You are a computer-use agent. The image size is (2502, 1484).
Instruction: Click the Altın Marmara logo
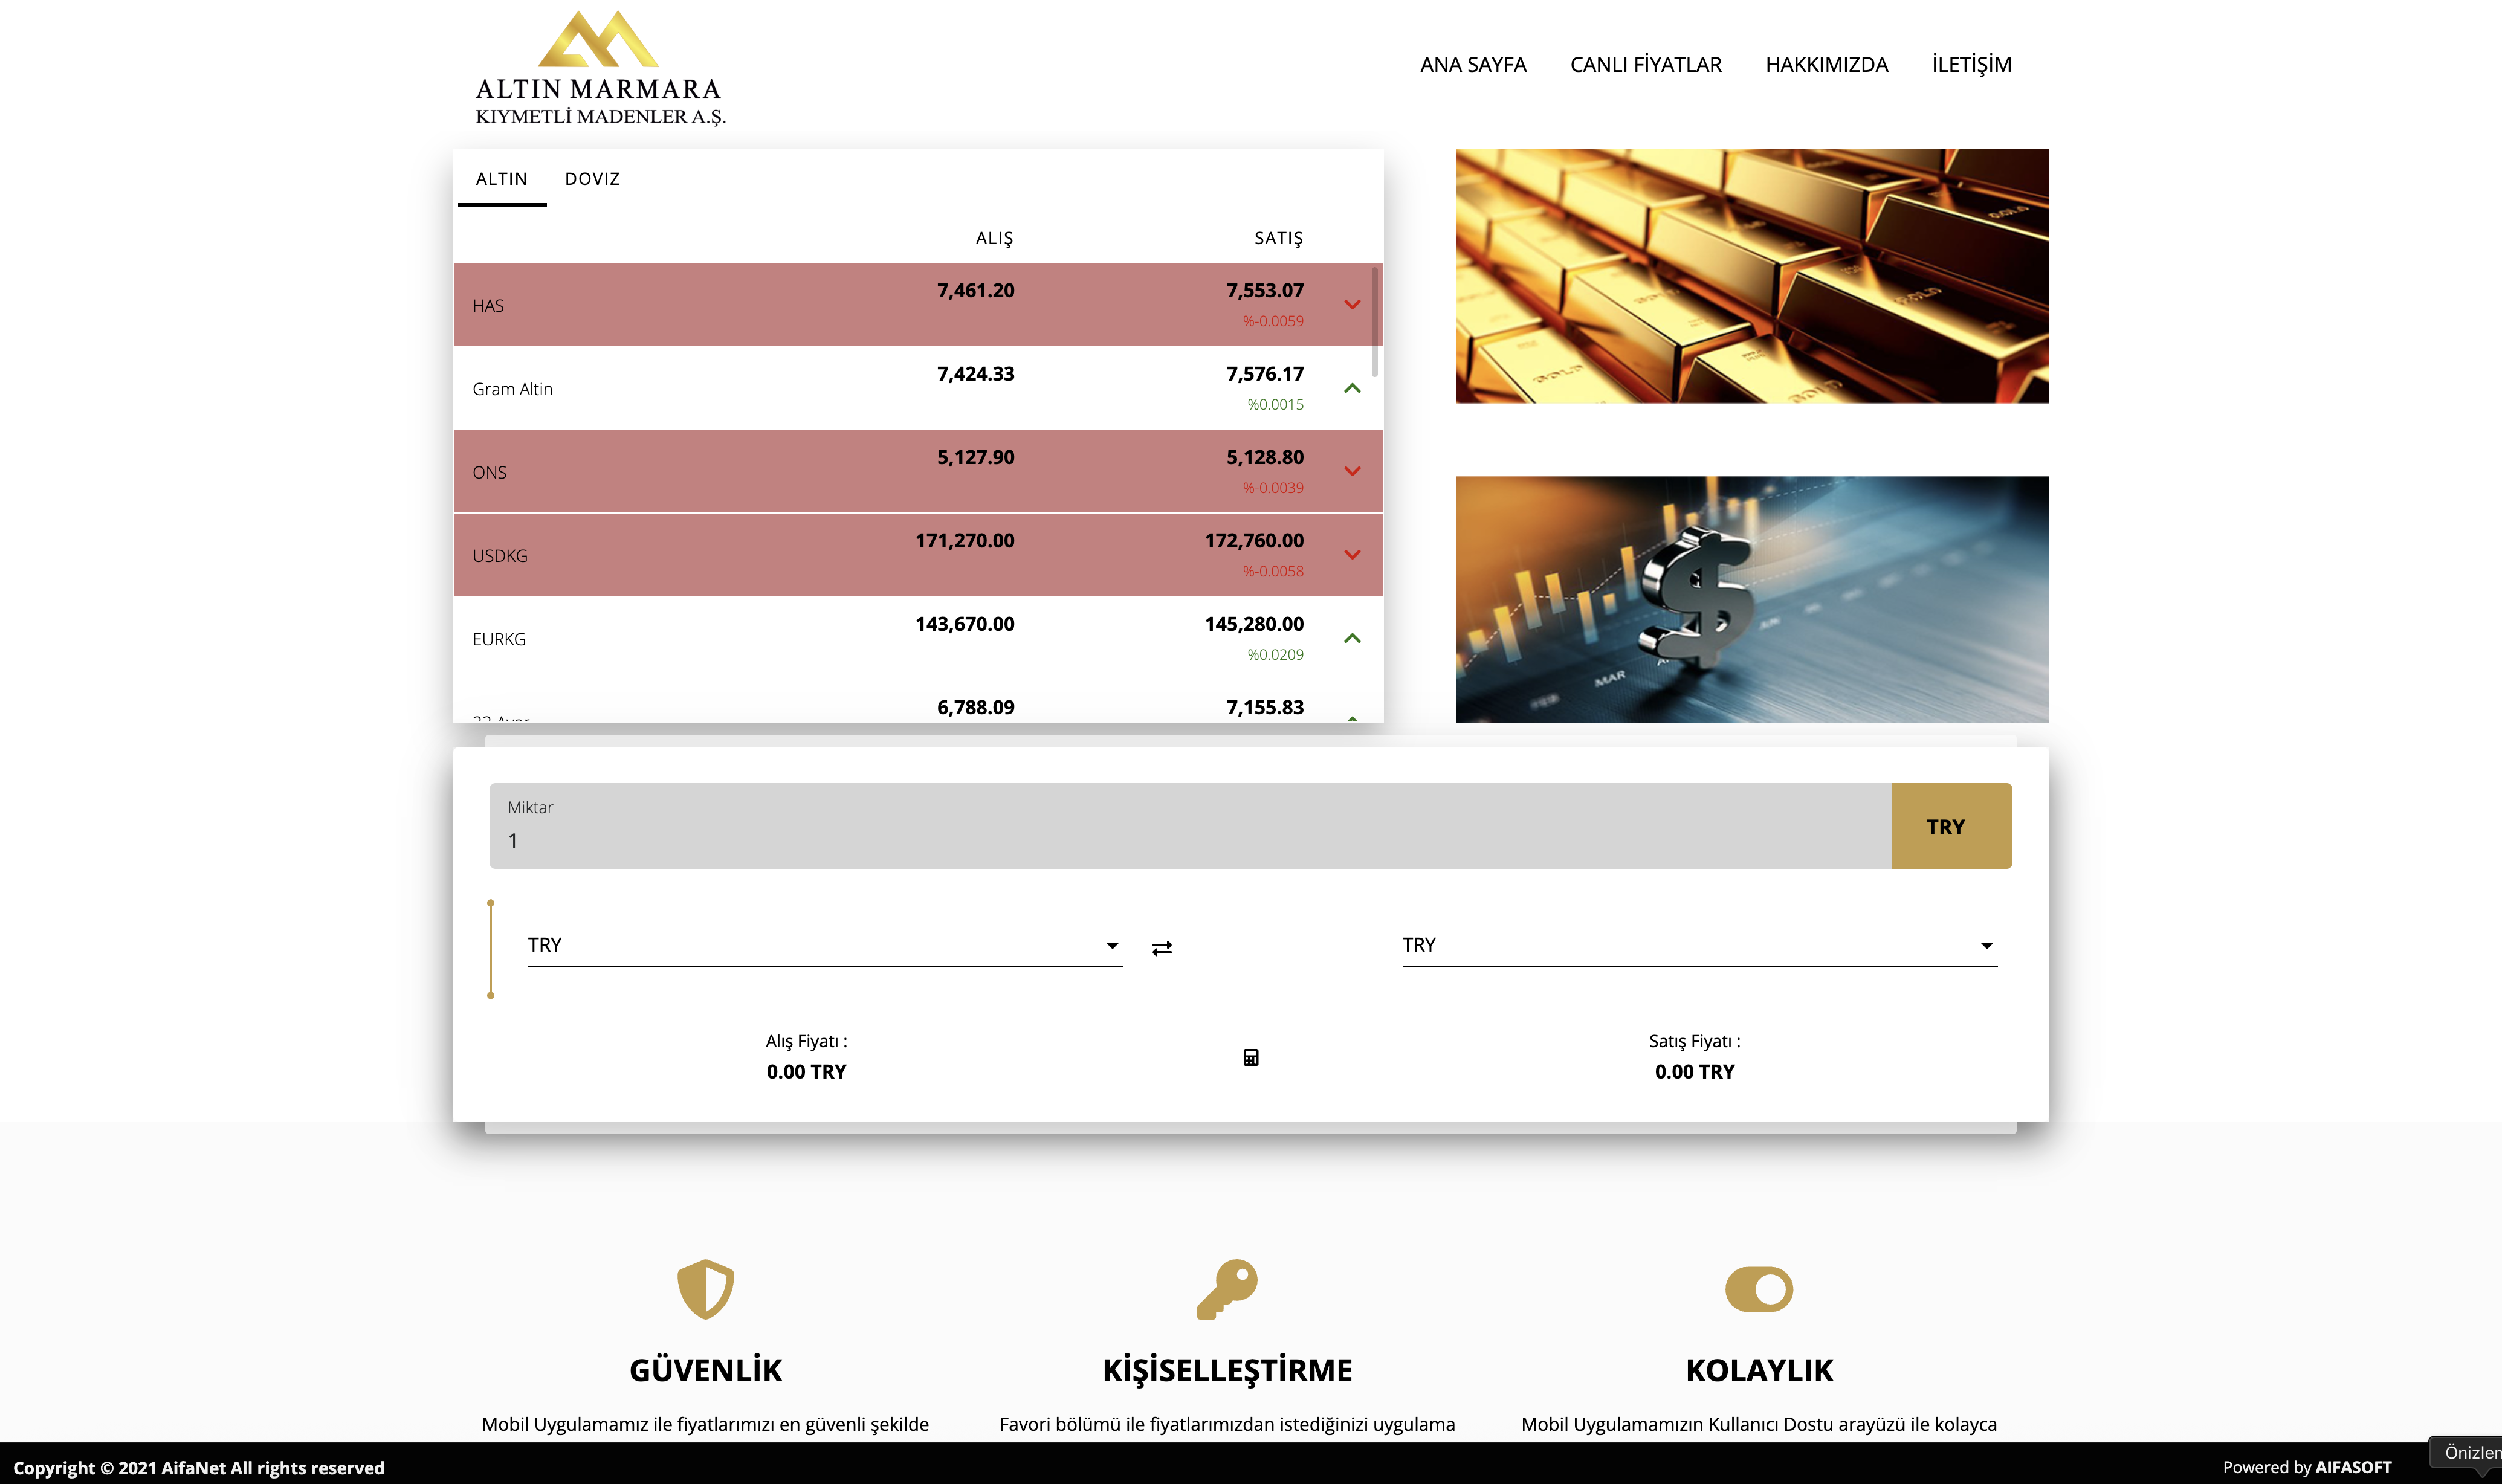600,68
